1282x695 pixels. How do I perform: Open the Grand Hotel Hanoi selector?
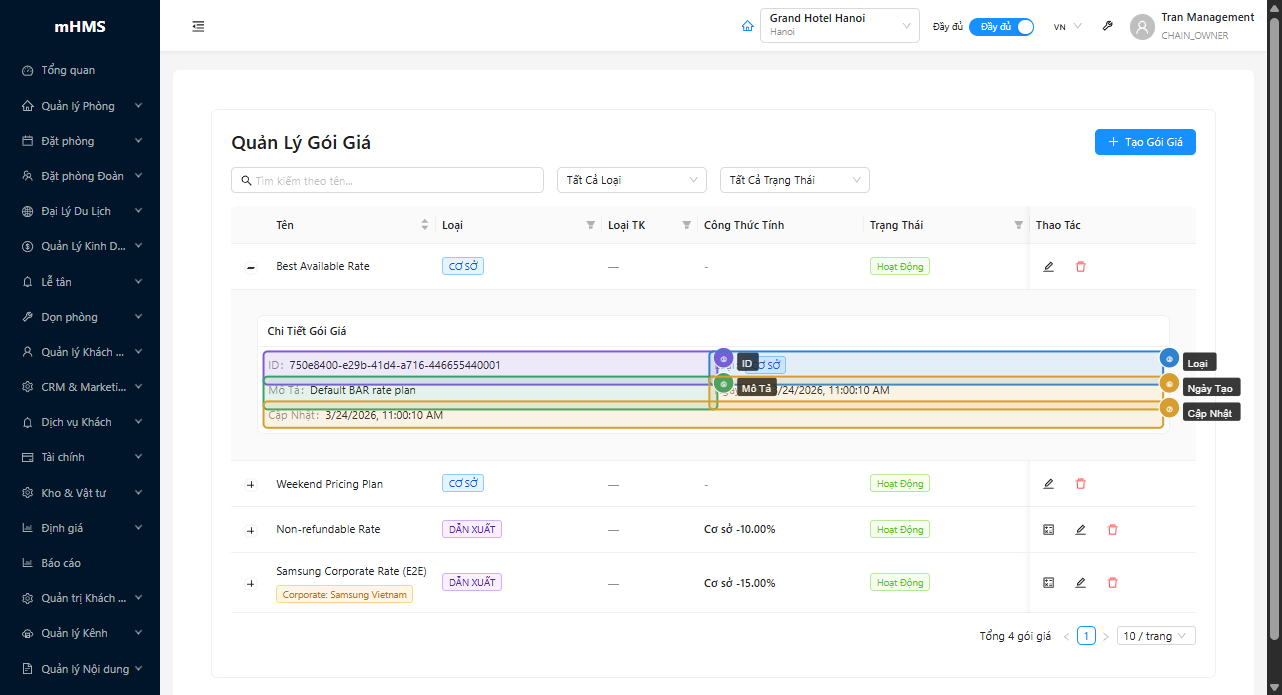click(x=839, y=26)
